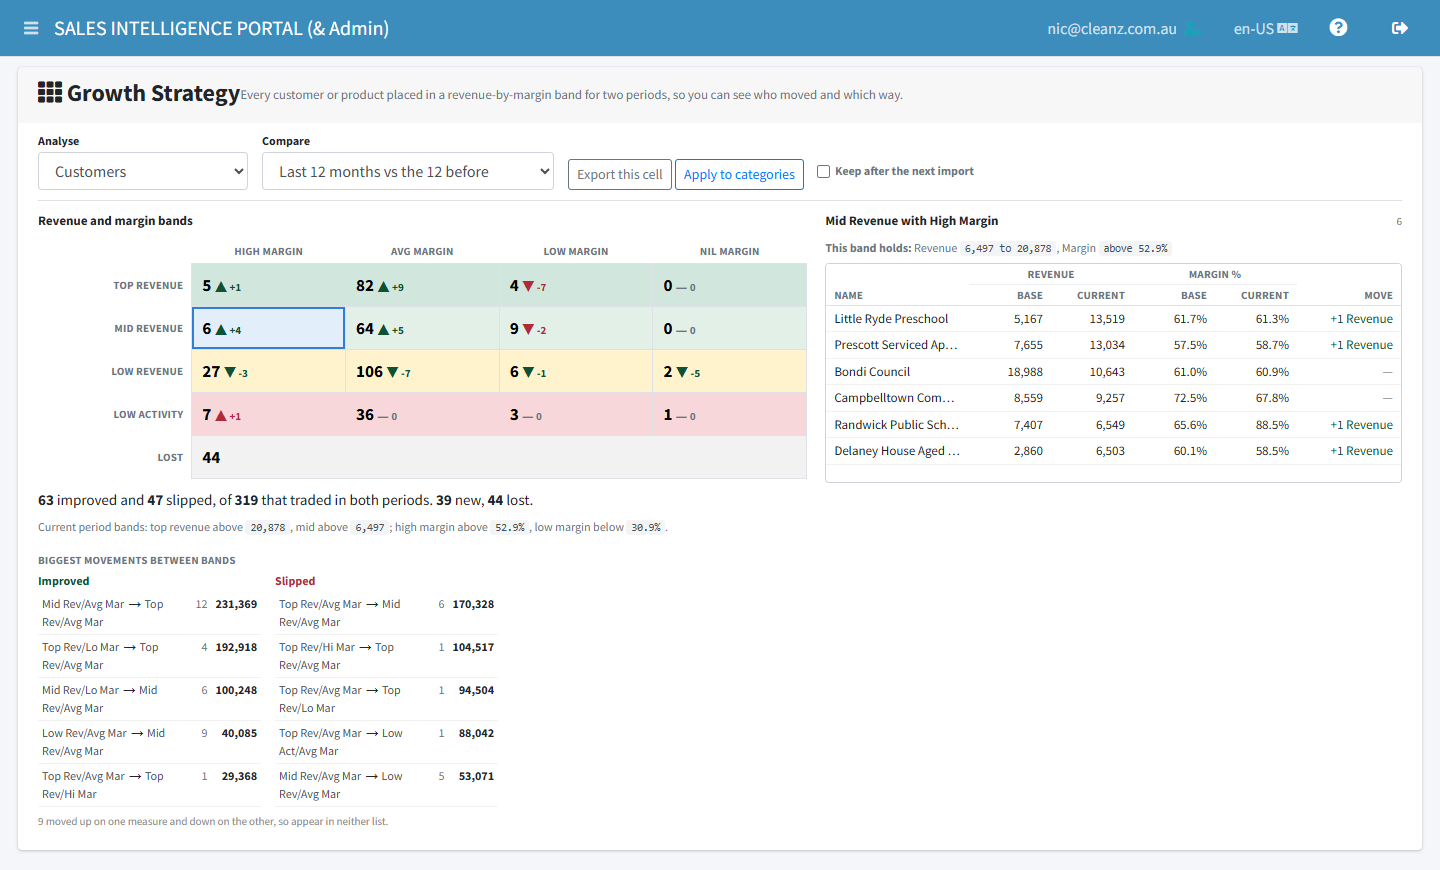Click the grid icon beside Growth Strategy
The width and height of the screenshot is (1440, 870).
pyautogui.click(x=50, y=93)
